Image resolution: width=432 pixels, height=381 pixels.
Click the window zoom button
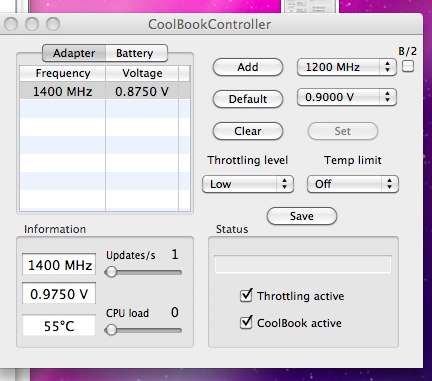[x=53, y=24]
